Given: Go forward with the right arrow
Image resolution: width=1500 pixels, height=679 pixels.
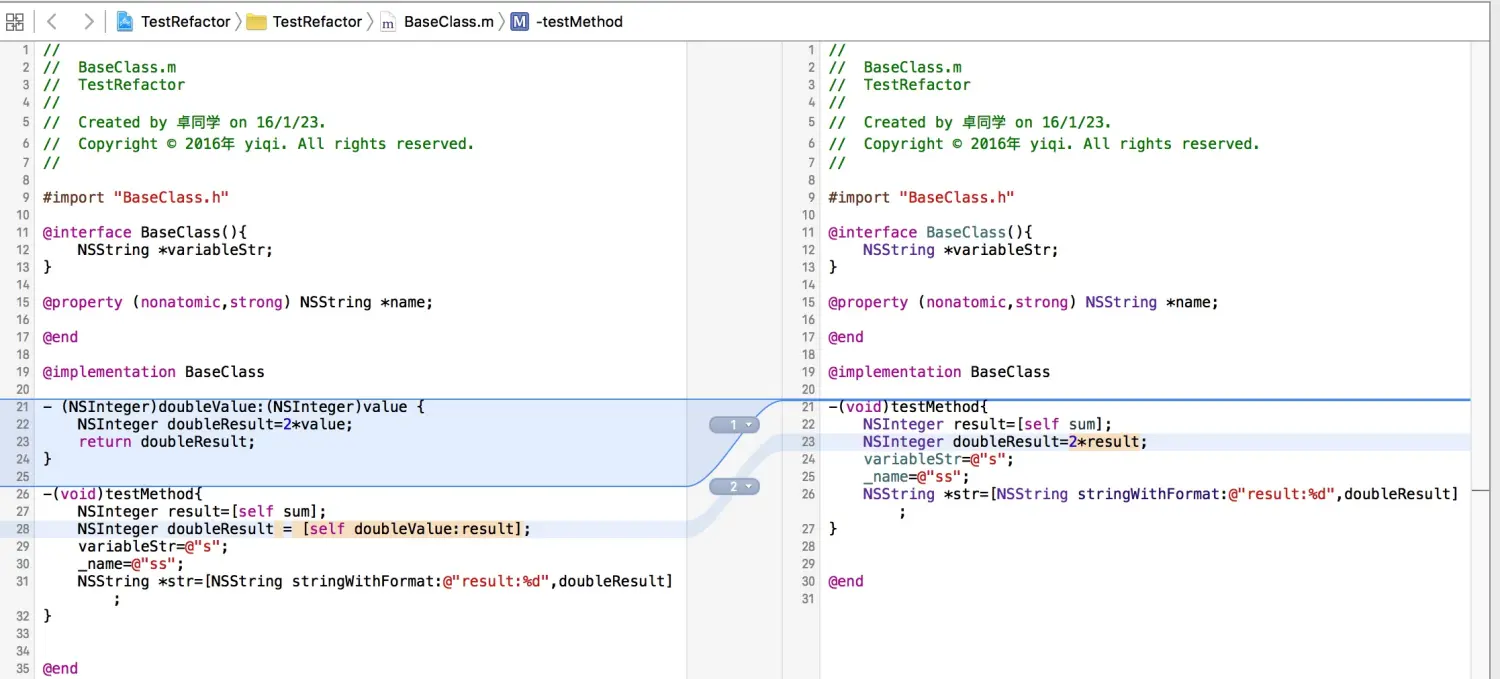Looking at the screenshot, I should (89, 21).
